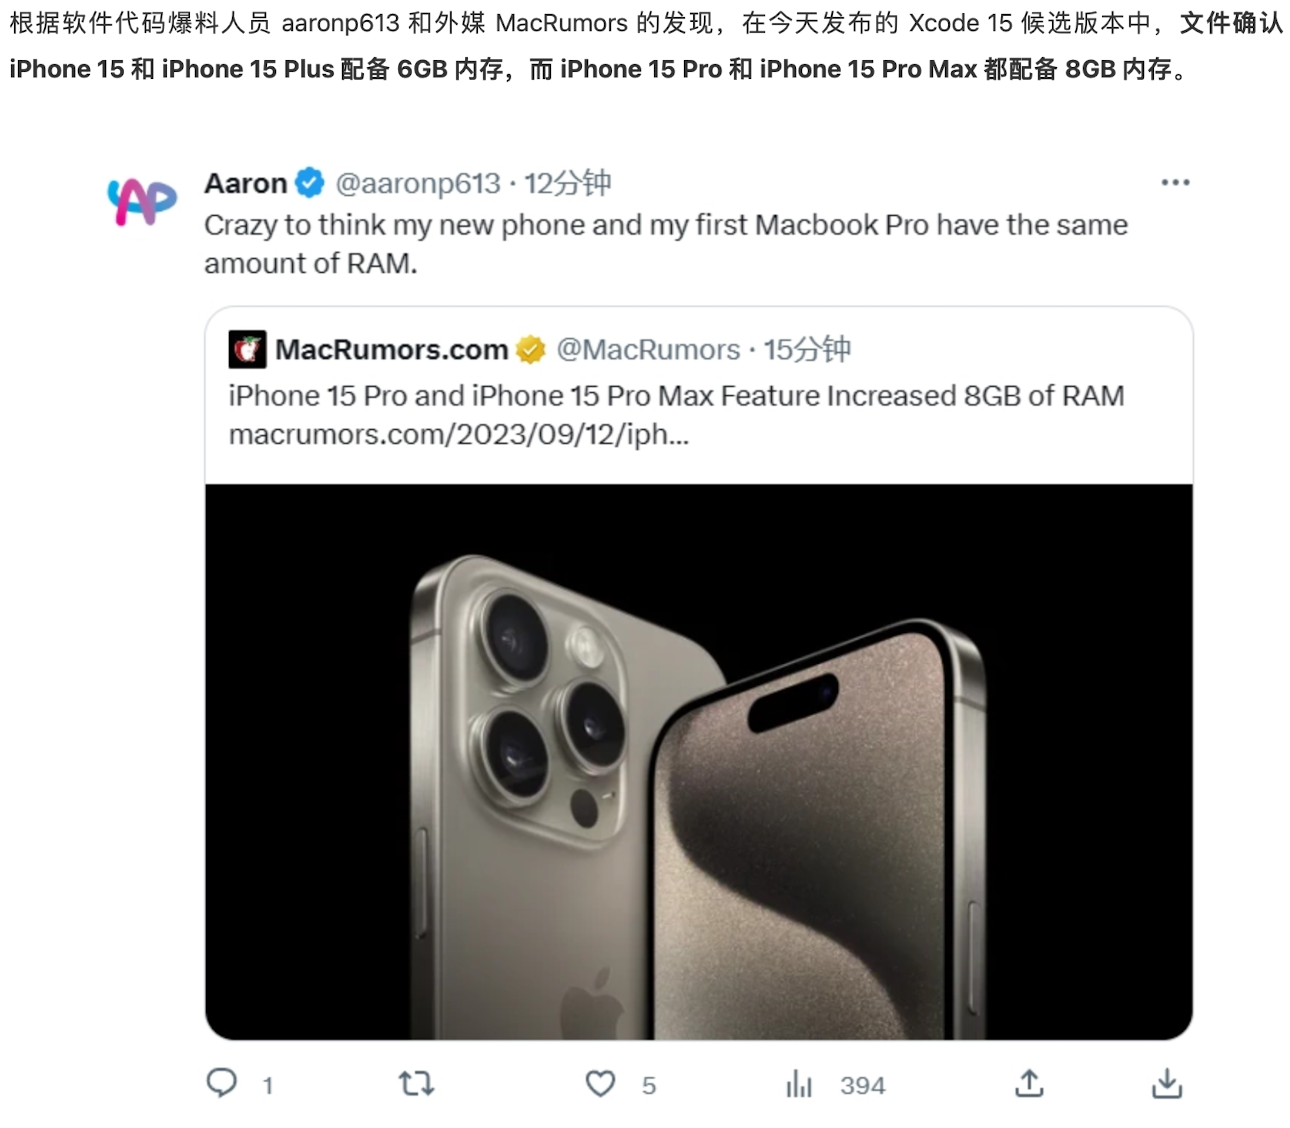
Task: Open the MacRumors.com apple logo icon
Action: (246, 349)
